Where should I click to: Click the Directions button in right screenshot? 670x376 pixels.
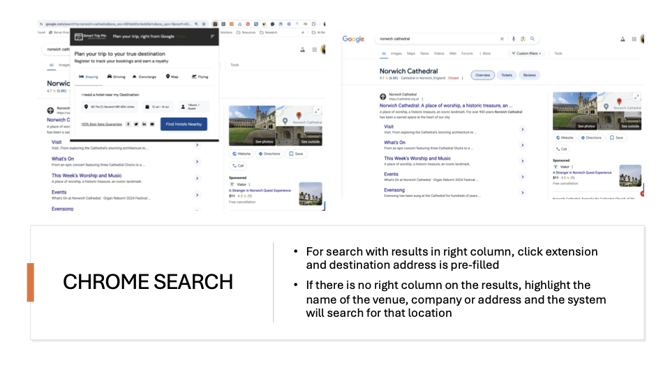591,138
